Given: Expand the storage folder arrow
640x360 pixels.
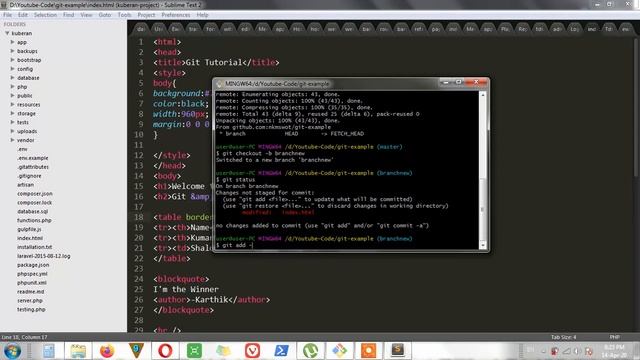Looking at the screenshot, I should (x=13, y=113).
